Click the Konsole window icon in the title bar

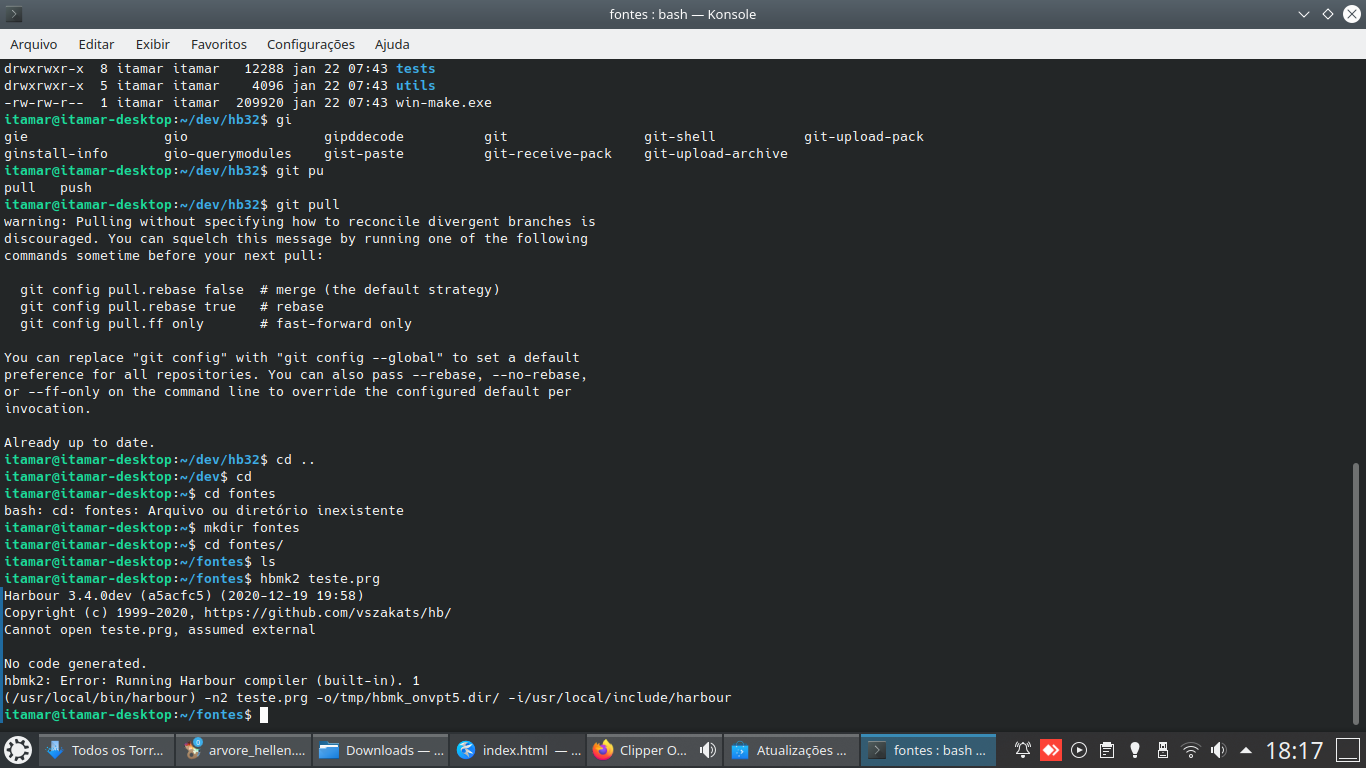click(15, 14)
